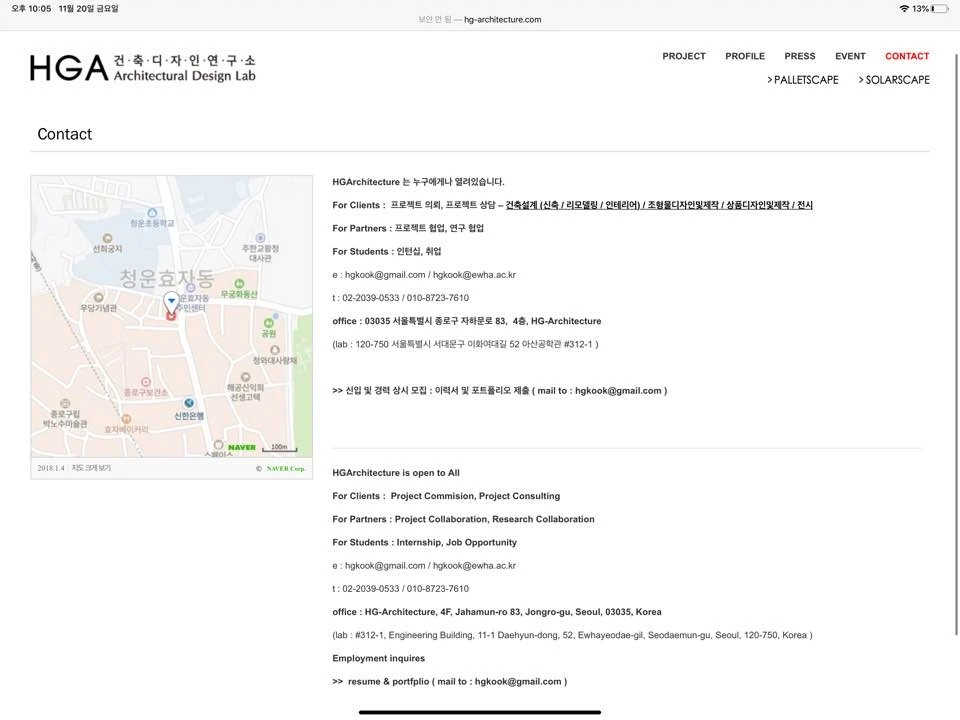The image size is (960, 720).
Task: Click the hg-architecture.com address bar
Action: click(x=480, y=20)
